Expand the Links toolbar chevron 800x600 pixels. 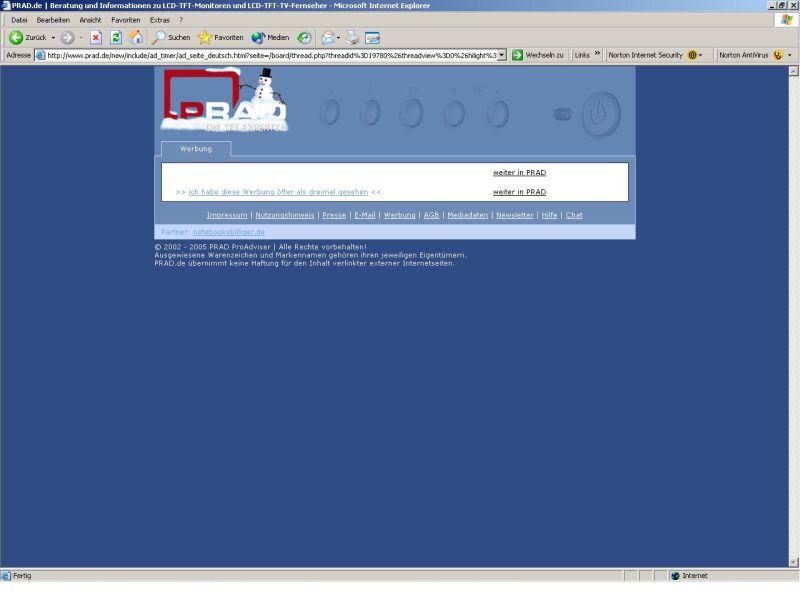(x=597, y=55)
